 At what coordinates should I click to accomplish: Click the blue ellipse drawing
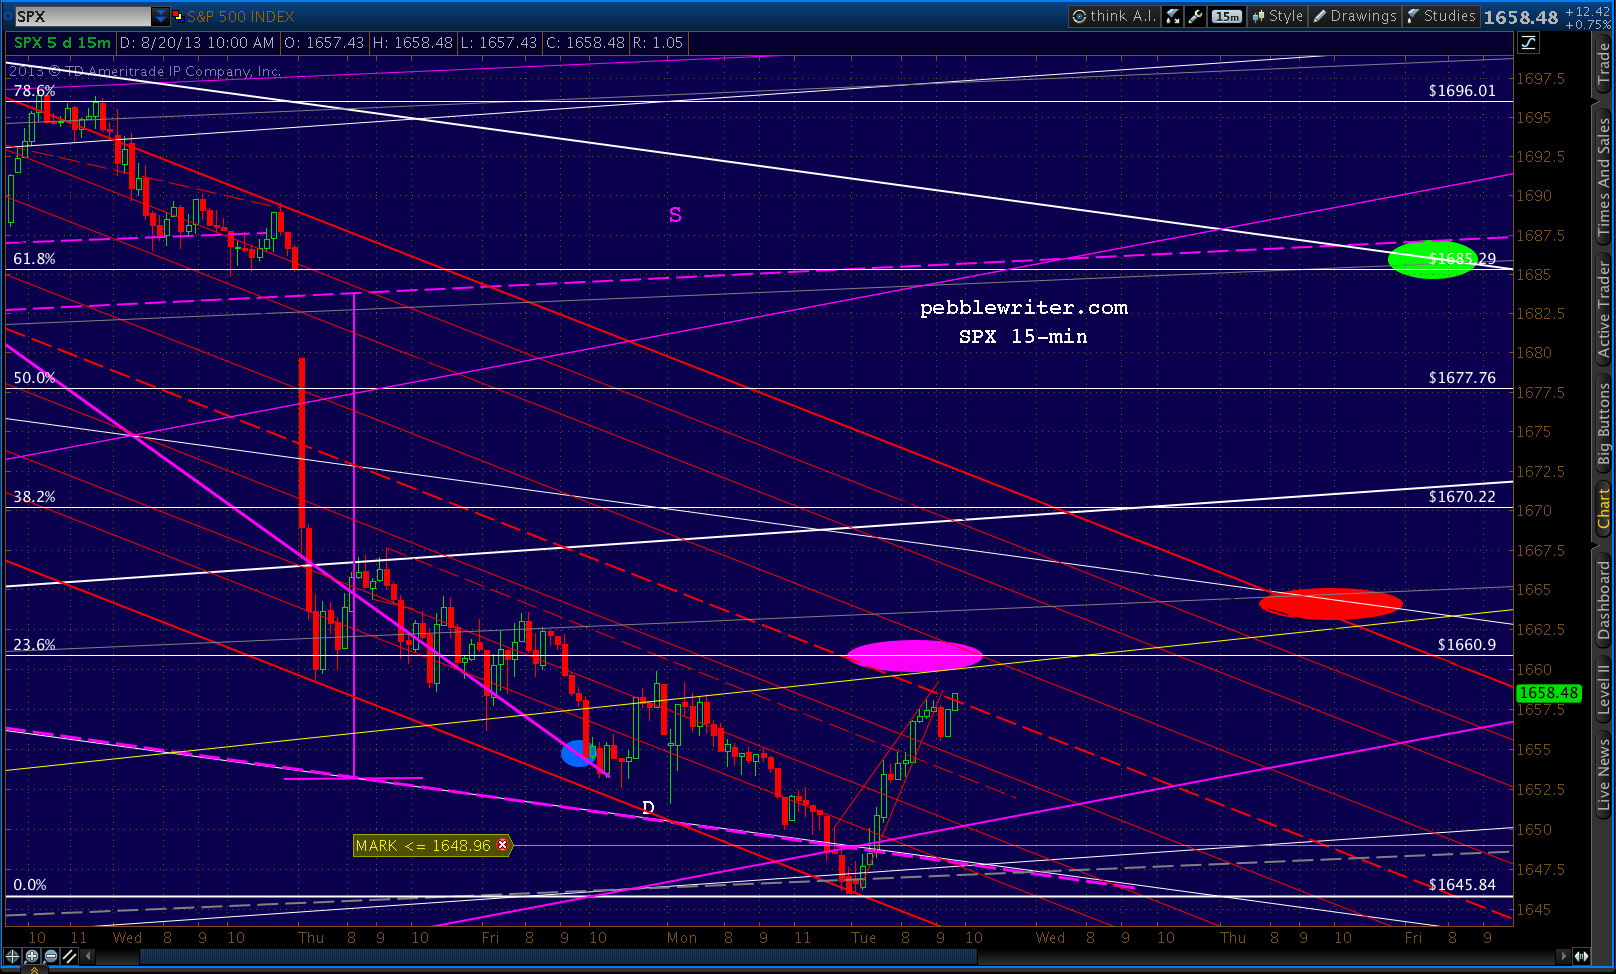(577, 753)
